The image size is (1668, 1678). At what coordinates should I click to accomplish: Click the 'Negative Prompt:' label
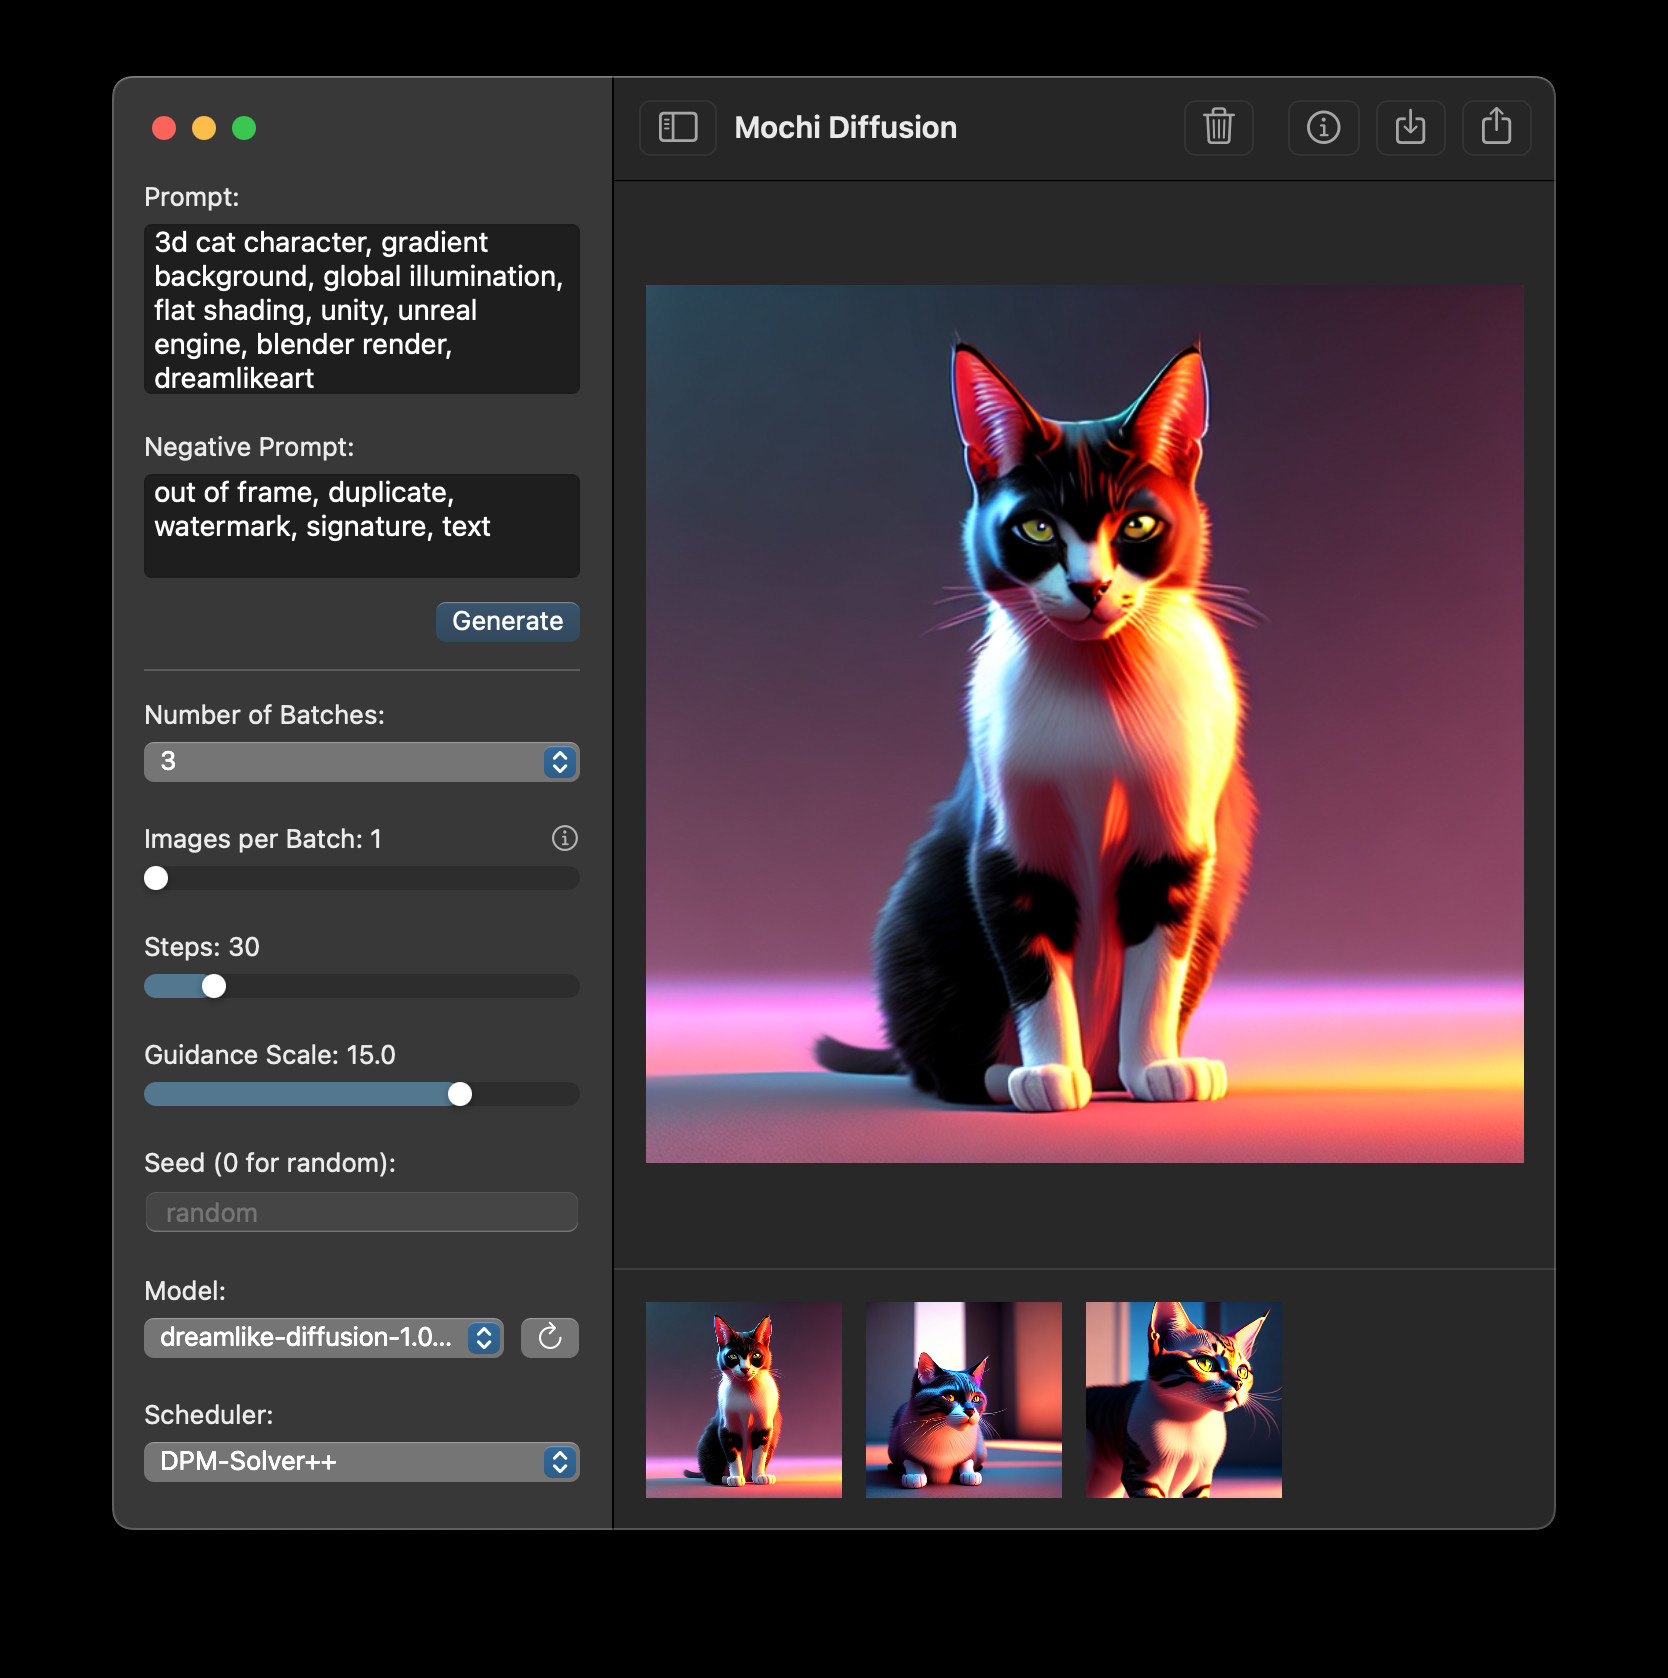coord(249,447)
